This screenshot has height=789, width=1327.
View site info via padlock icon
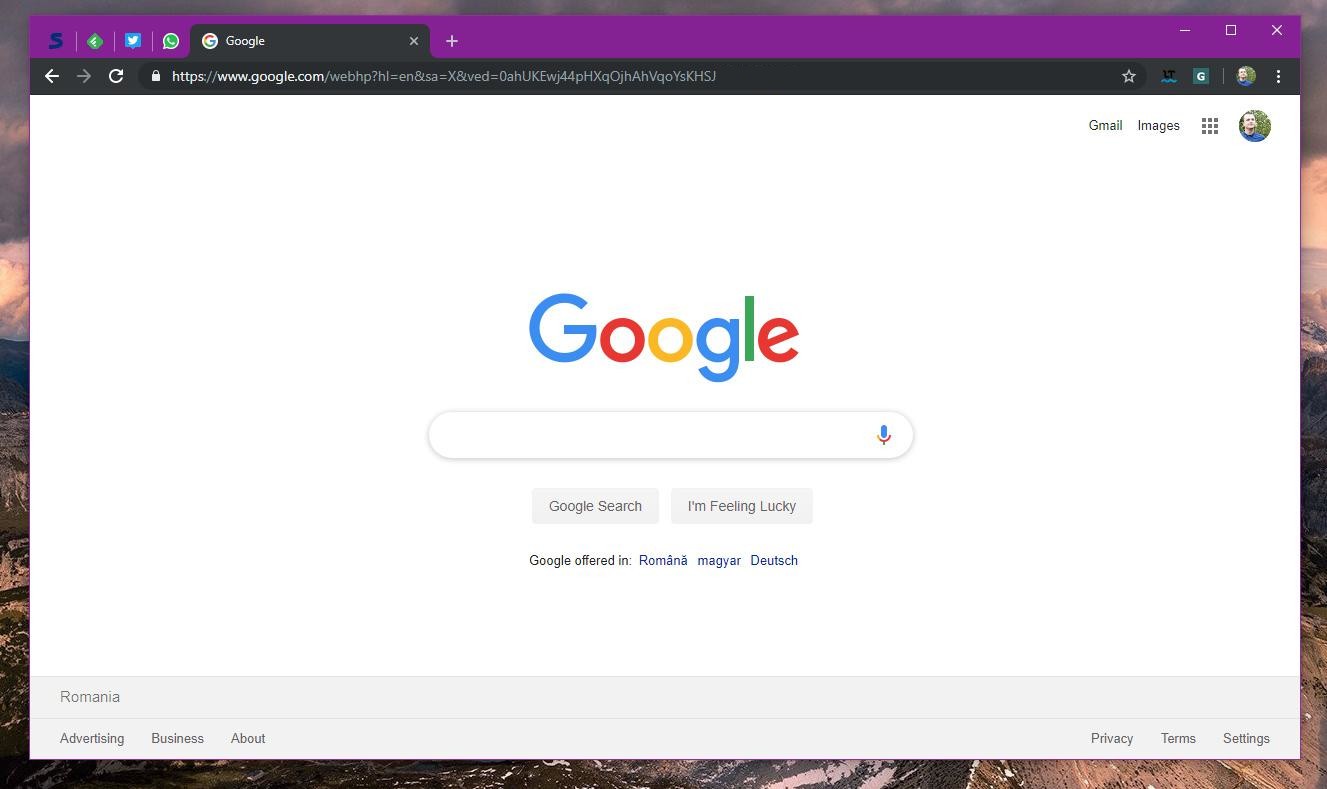tap(156, 76)
